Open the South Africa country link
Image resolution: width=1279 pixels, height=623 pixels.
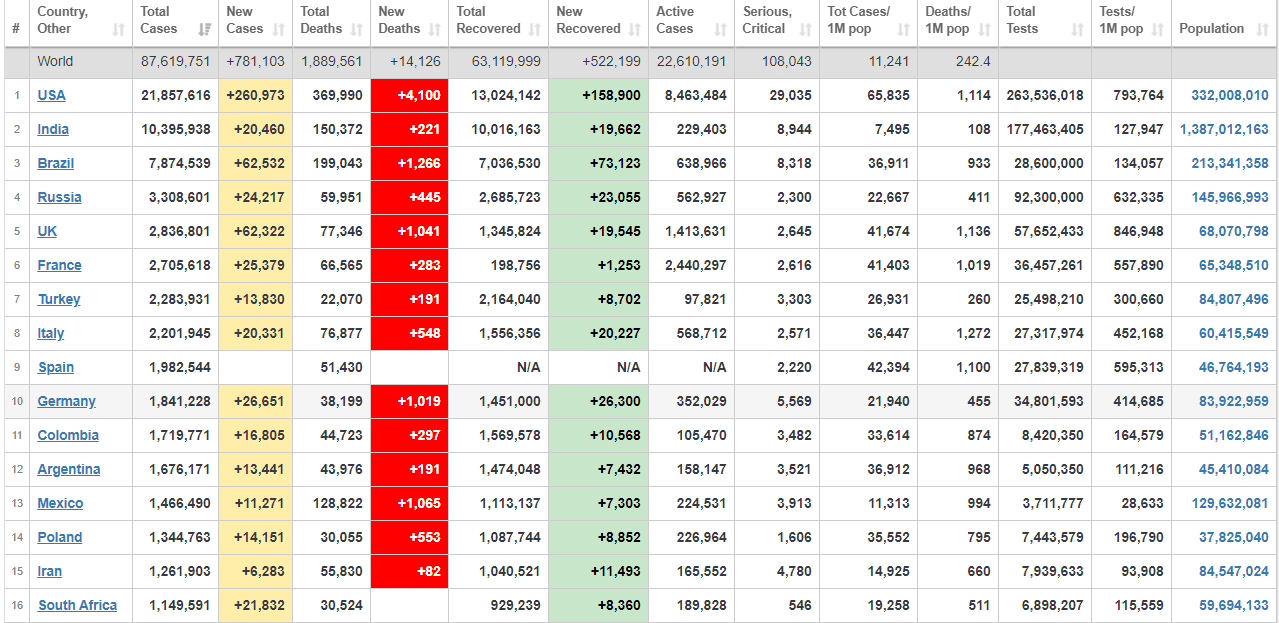coord(78,606)
